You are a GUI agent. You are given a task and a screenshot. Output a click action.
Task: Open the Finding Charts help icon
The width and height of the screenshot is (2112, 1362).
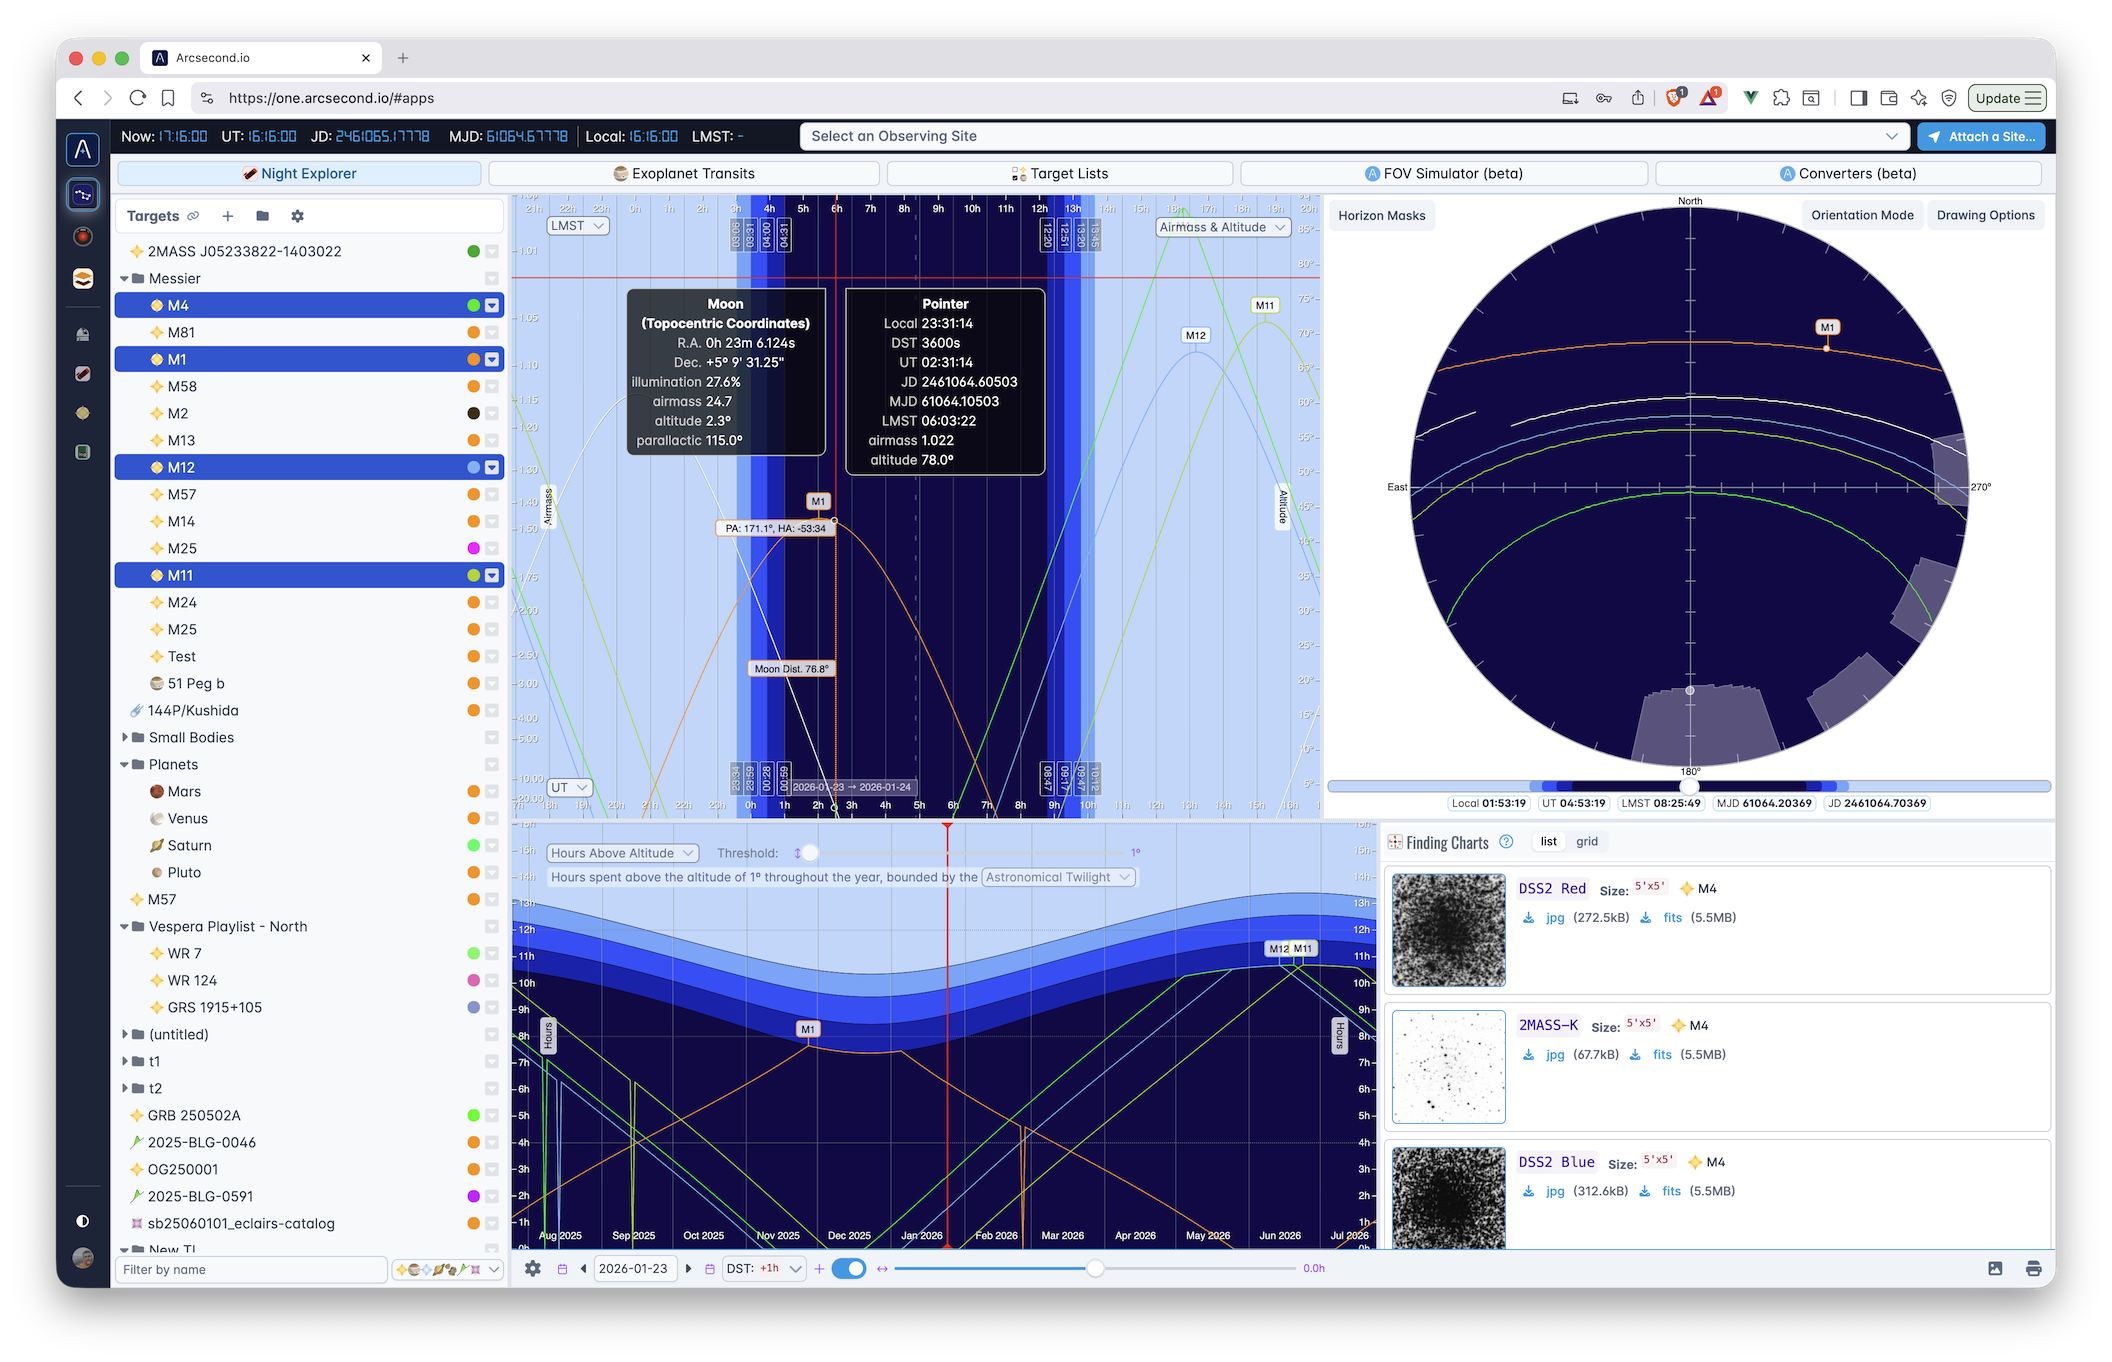point(1506,842)
